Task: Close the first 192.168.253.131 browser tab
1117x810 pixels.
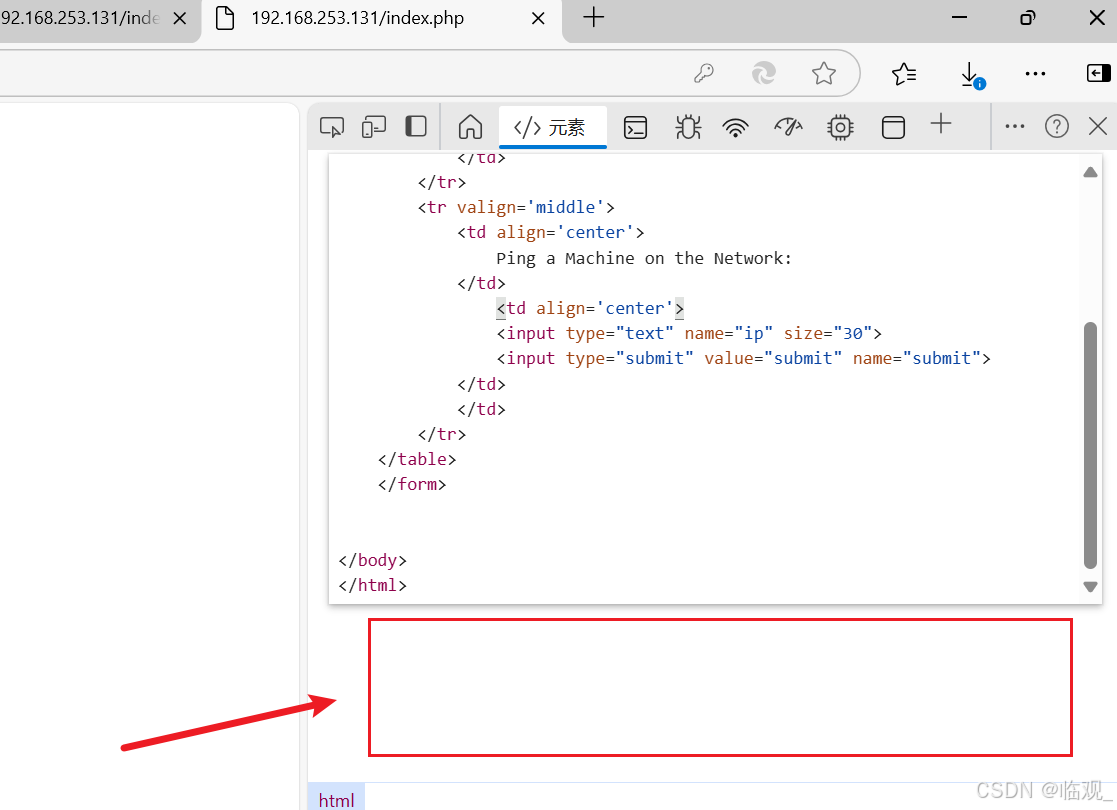Action: point(180,19)
